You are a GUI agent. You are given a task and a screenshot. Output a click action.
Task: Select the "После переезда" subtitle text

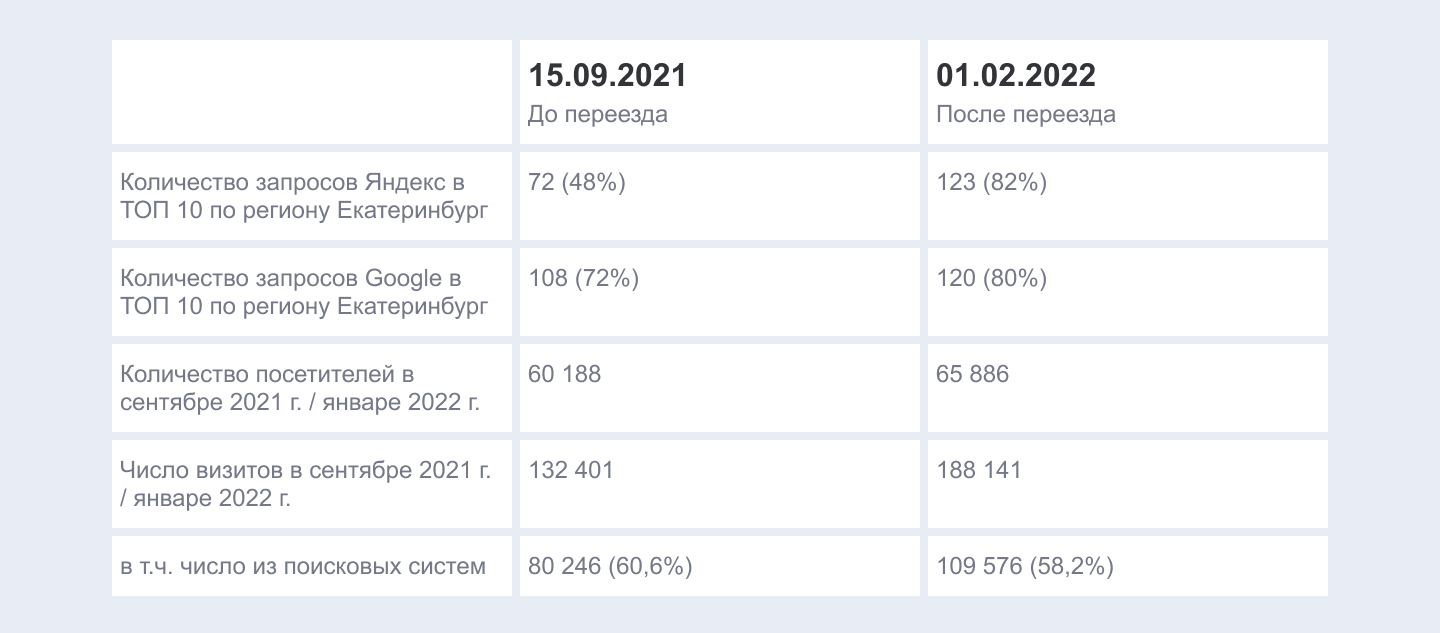click(x=1026, y=114)
